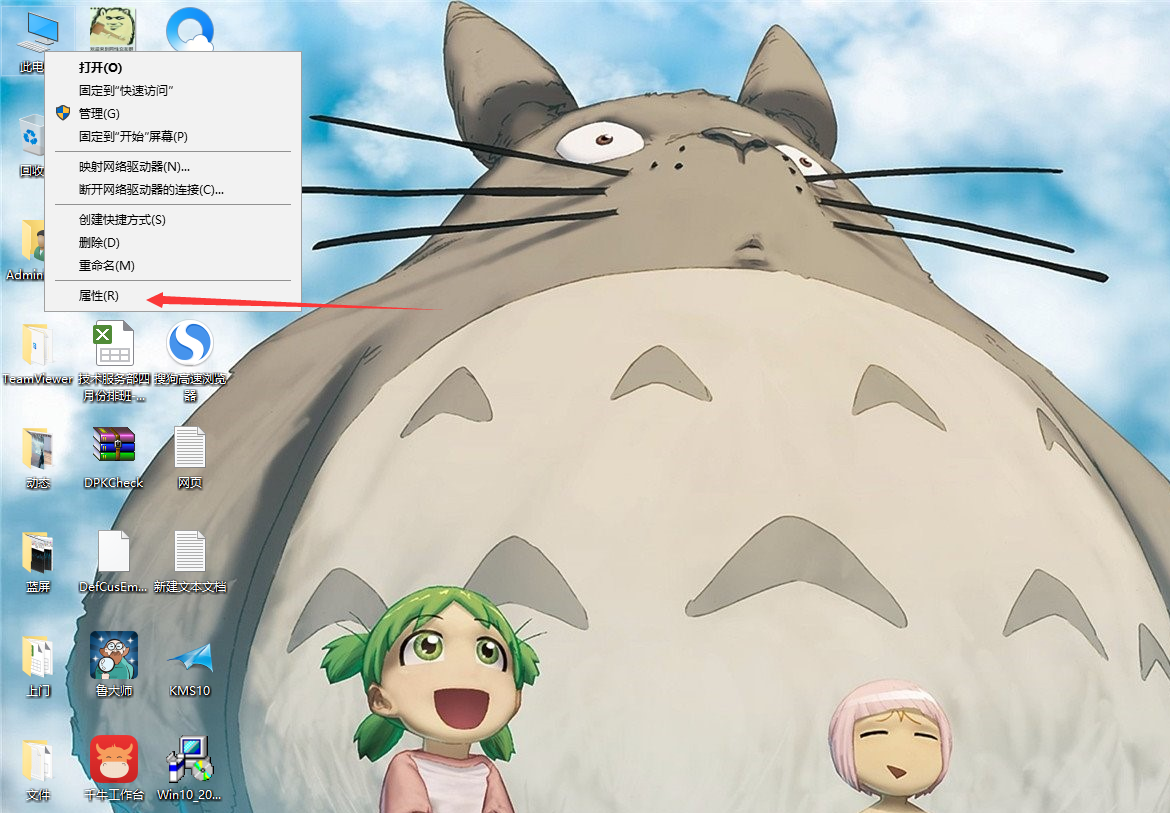The image size is (1170, 813).
Task: Select the 新建文本文档 file icon
Action: [x=190, y=552]
